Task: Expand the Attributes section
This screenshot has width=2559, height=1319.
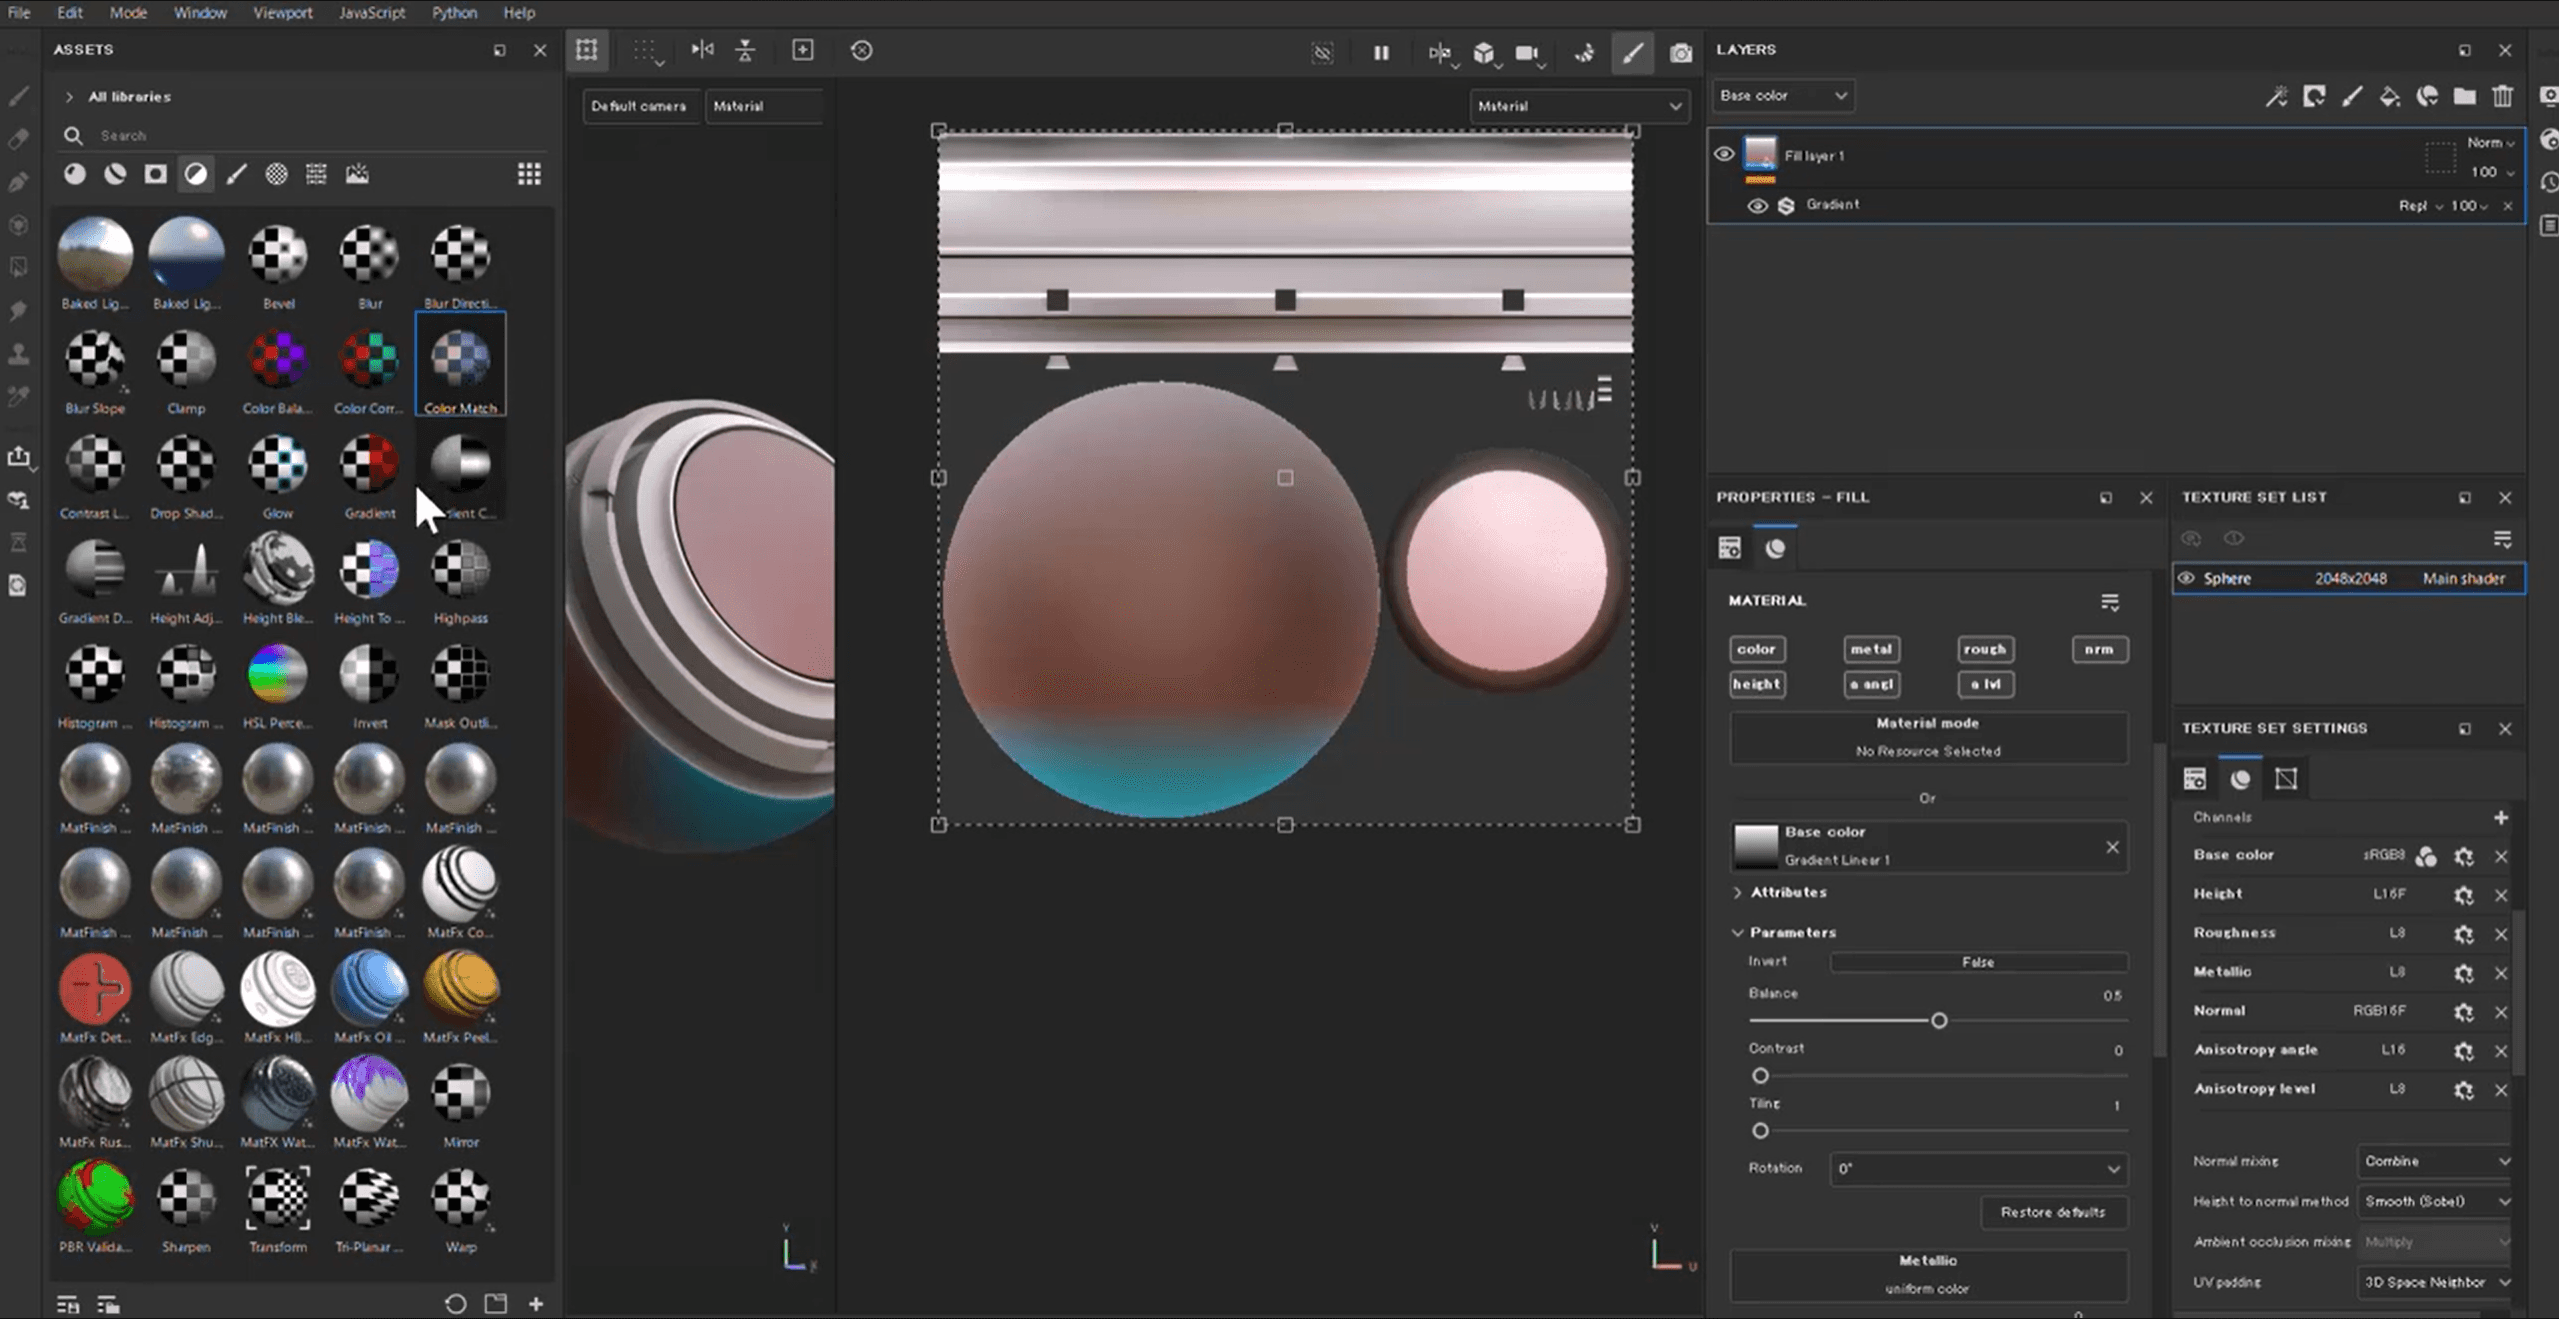Action: pyautogui.click(x=1787, y=892)
